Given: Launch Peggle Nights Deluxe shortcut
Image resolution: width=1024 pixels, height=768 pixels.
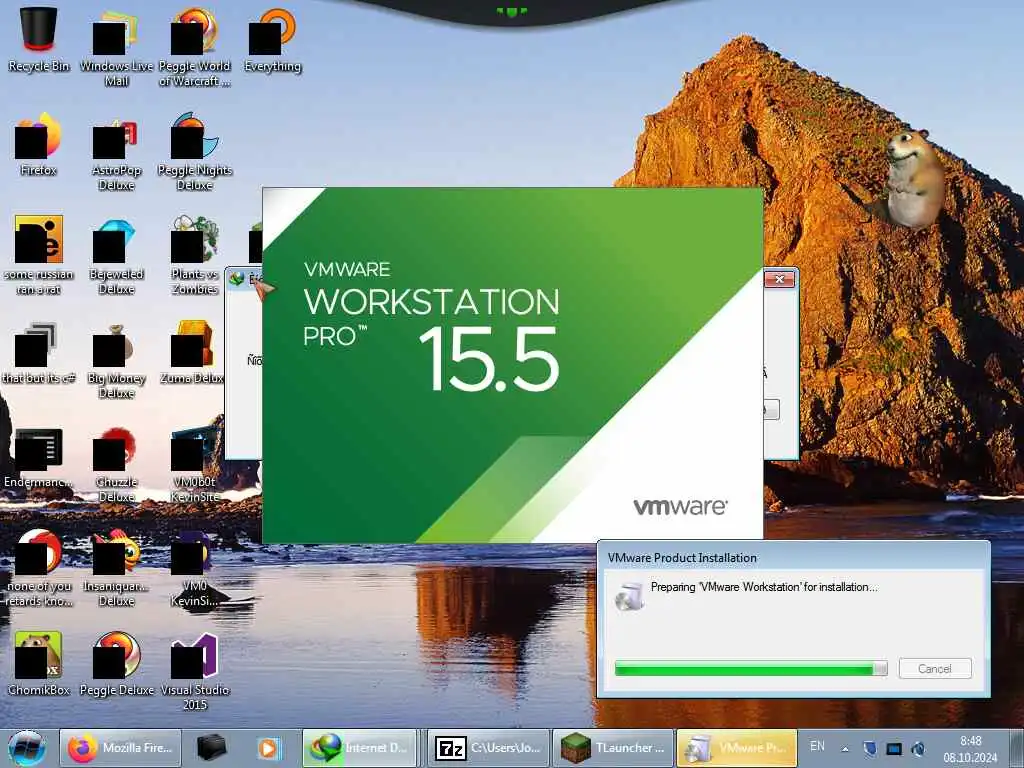Looking at the screenshot, I should coord(195,152).
